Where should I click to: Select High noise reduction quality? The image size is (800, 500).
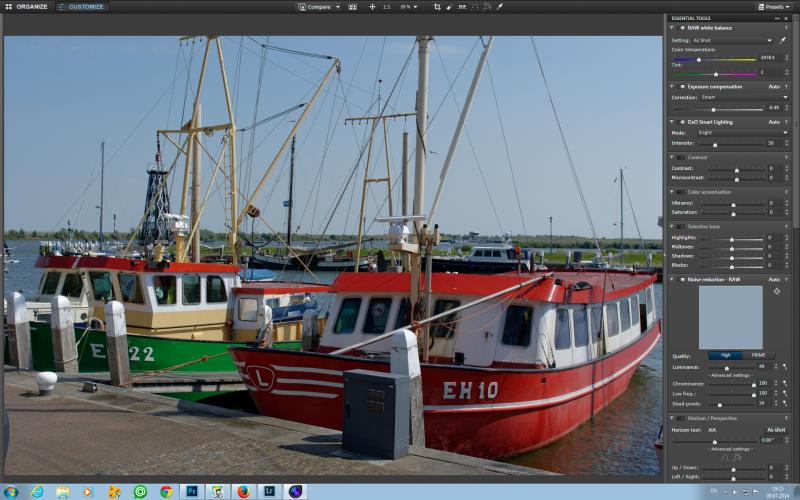tap(725, 356)
